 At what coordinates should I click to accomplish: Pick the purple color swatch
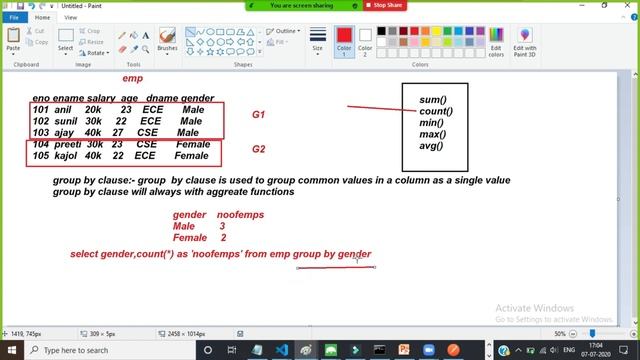point(480,31)
